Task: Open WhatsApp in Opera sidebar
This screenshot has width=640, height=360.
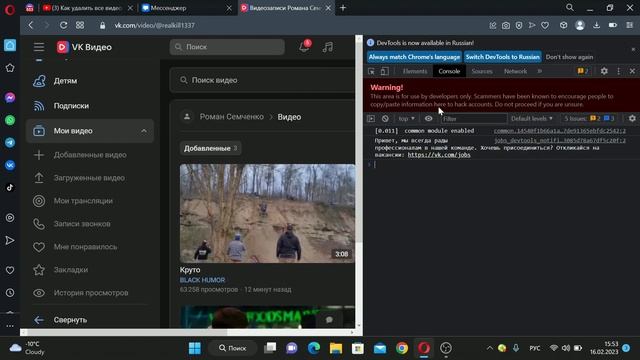Action: [x=10, y=120]
